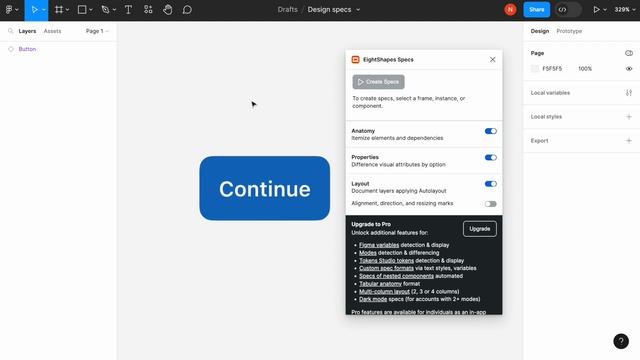
Task: Open the Pen tool dropdown arrow
Action: pyautogui.click(x=114, y=10)
